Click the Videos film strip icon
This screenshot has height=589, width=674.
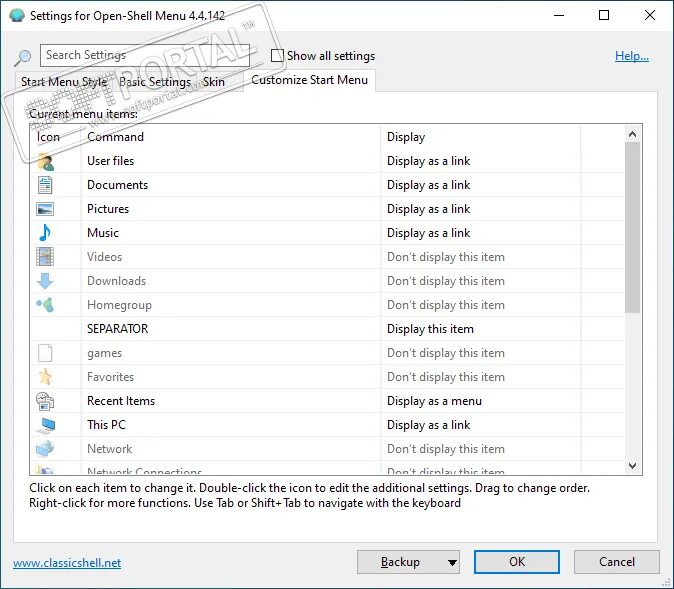[45, 257]
